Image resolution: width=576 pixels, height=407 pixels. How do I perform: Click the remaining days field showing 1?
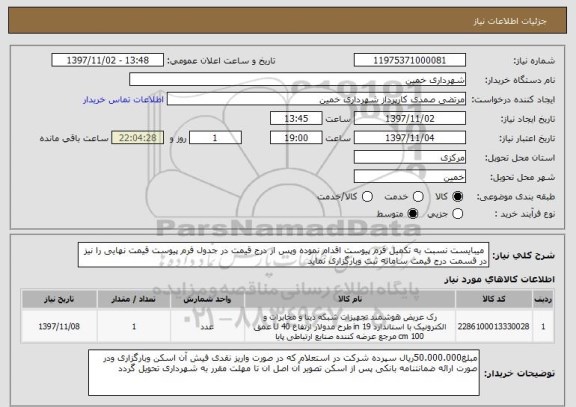[215, 138]
